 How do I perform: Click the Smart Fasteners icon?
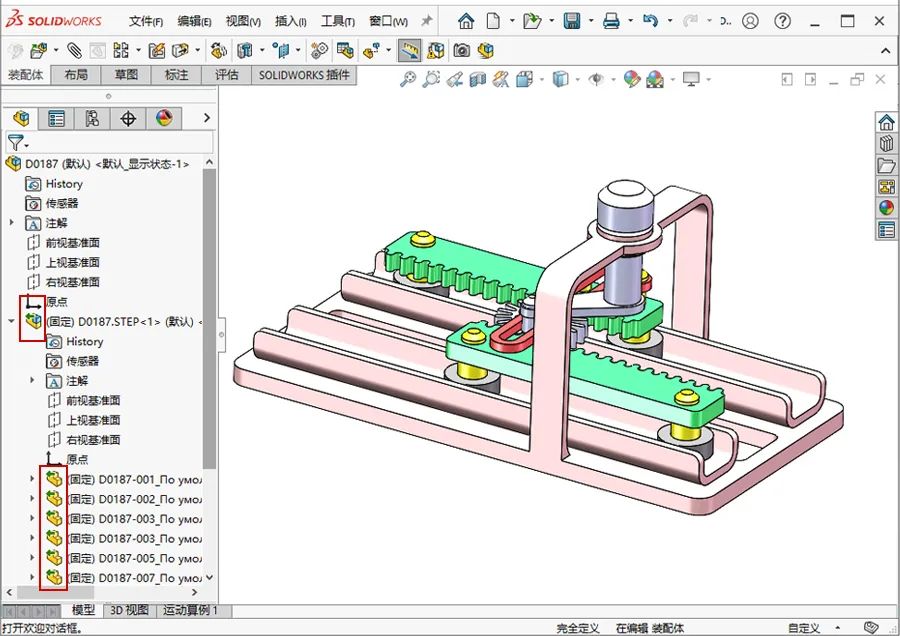pos(156,51)
